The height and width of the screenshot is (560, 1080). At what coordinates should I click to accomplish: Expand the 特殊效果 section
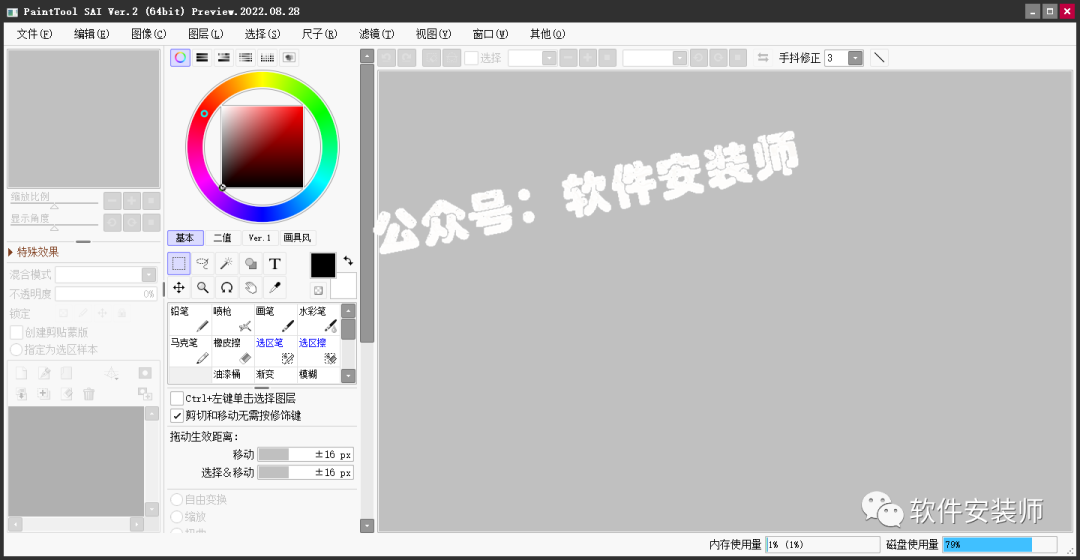tap(33, 252)
